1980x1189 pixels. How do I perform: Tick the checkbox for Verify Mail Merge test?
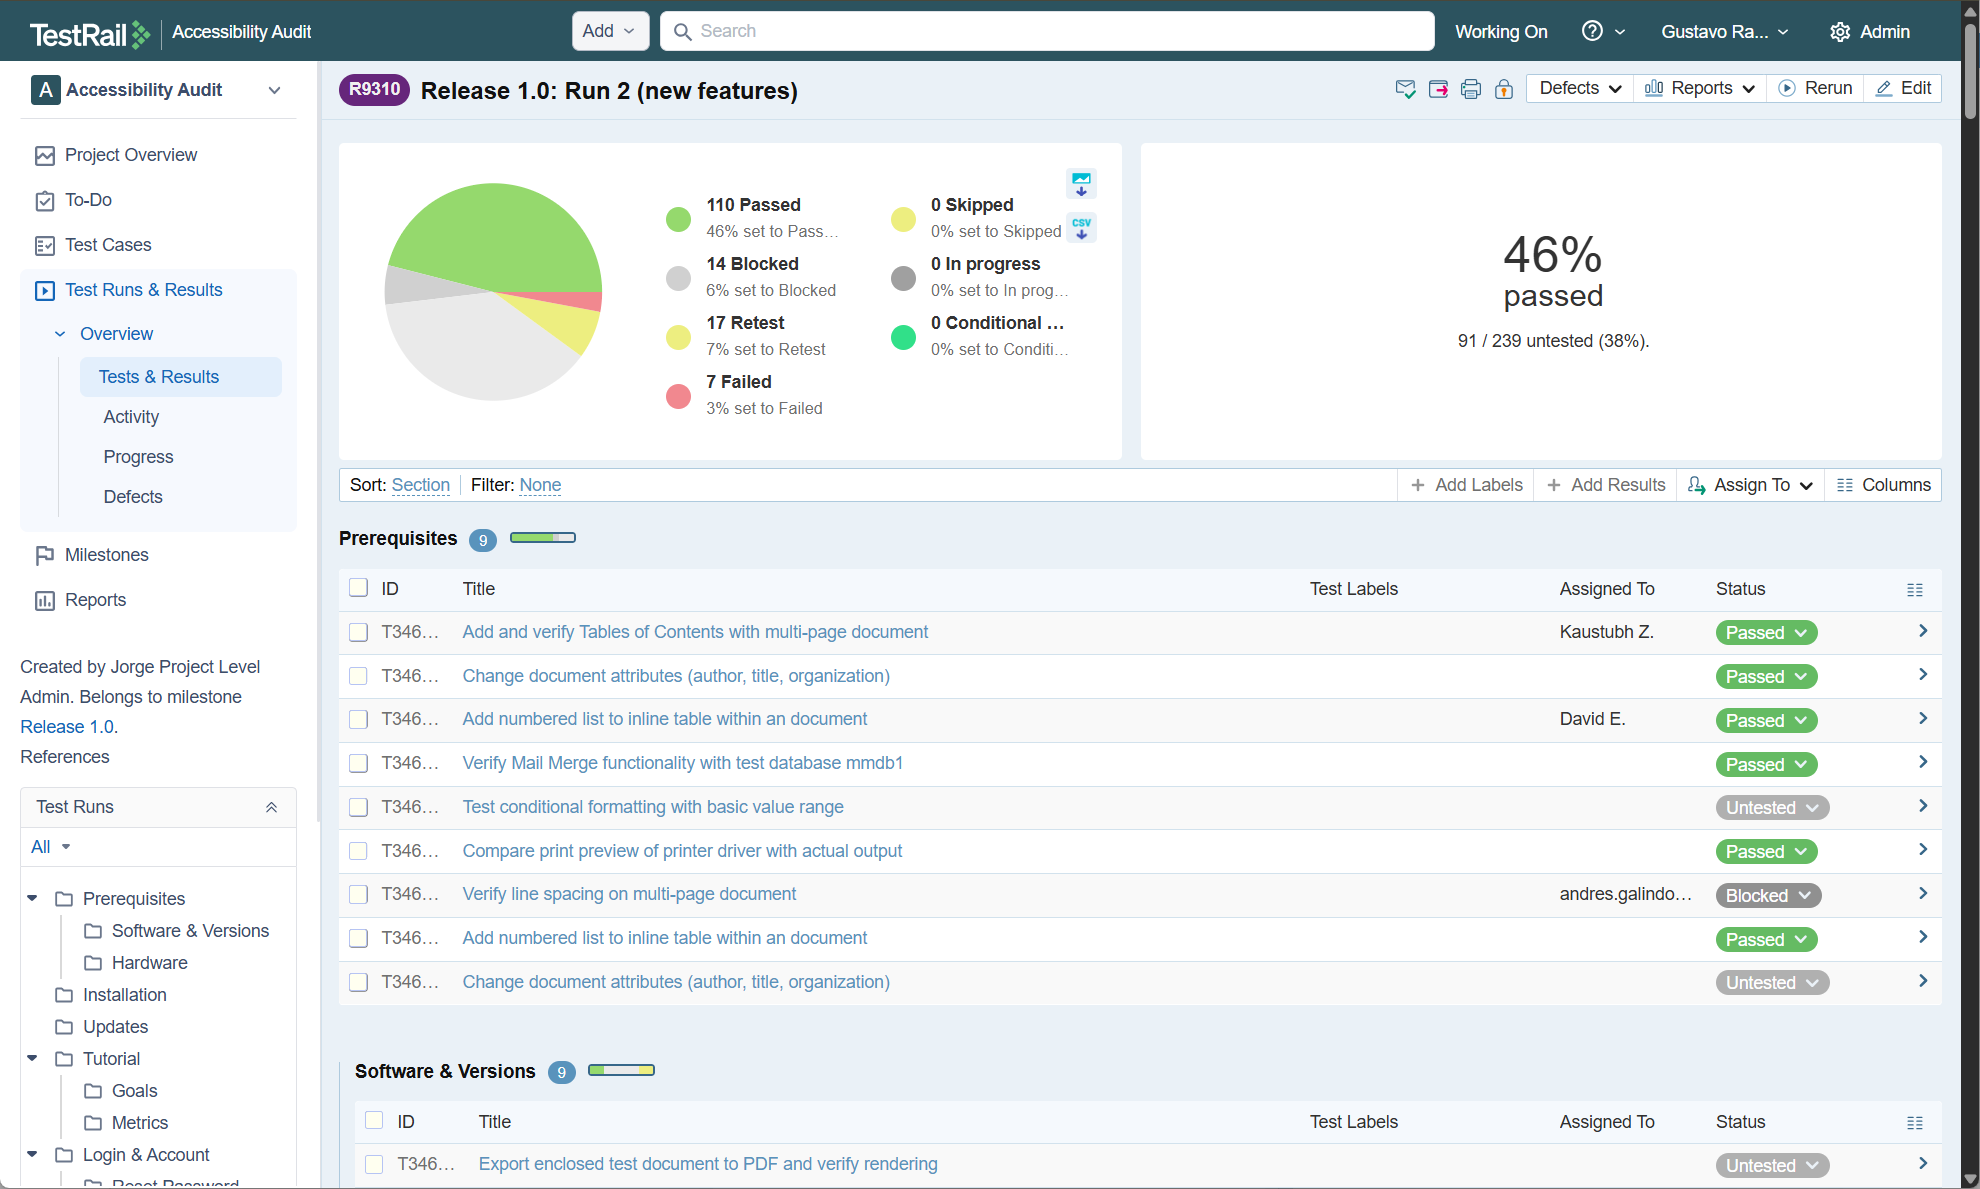358,763
